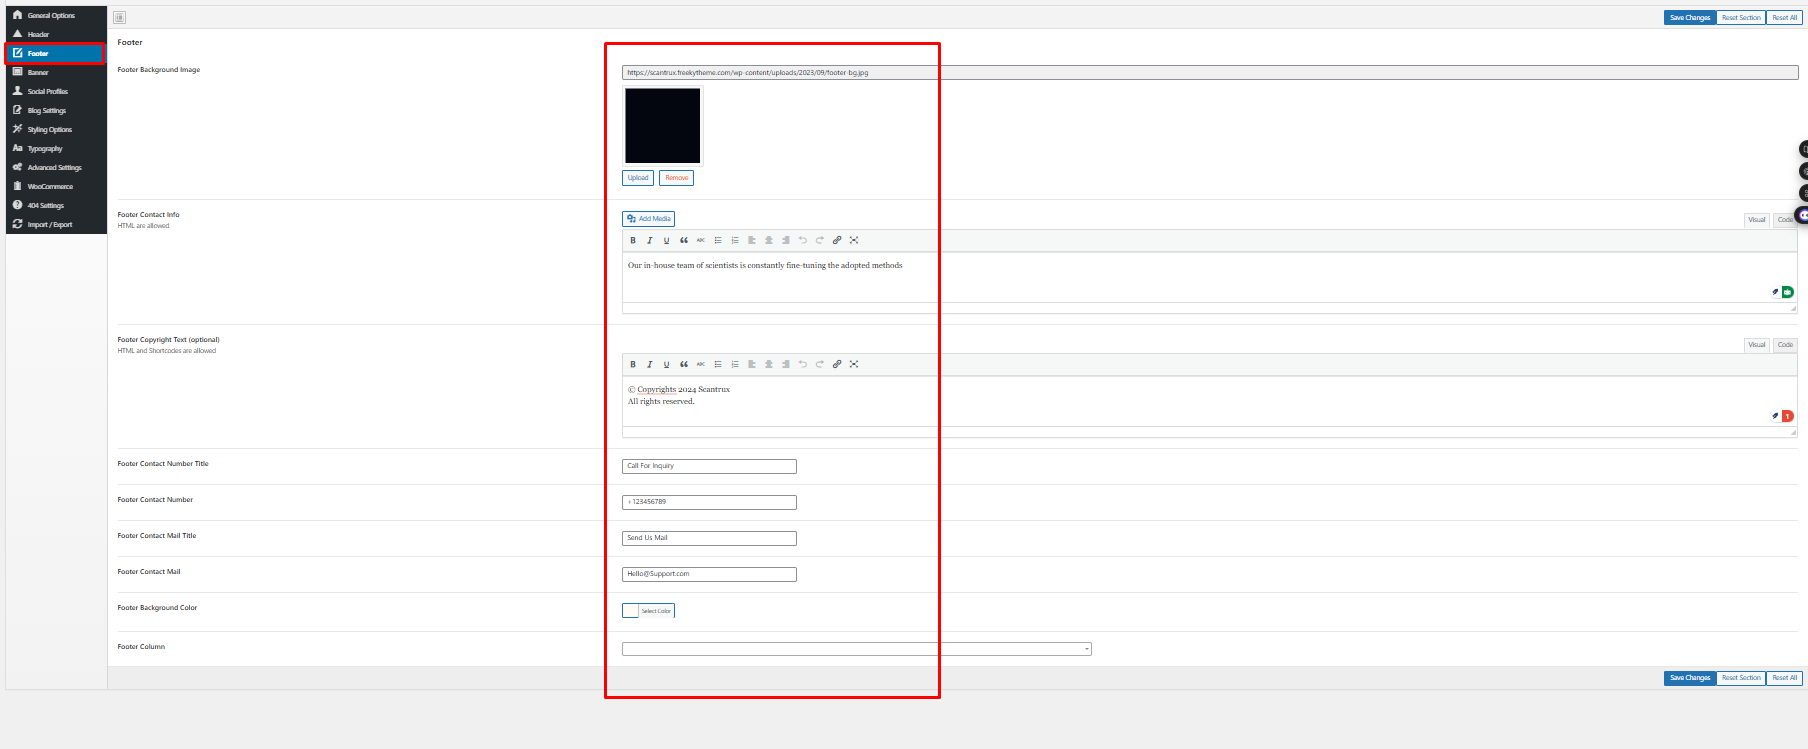Viewport: 1808px width, 749px height.
Task: Click underline icon in Footer Contact Info editor
Action: pos(667,240)
